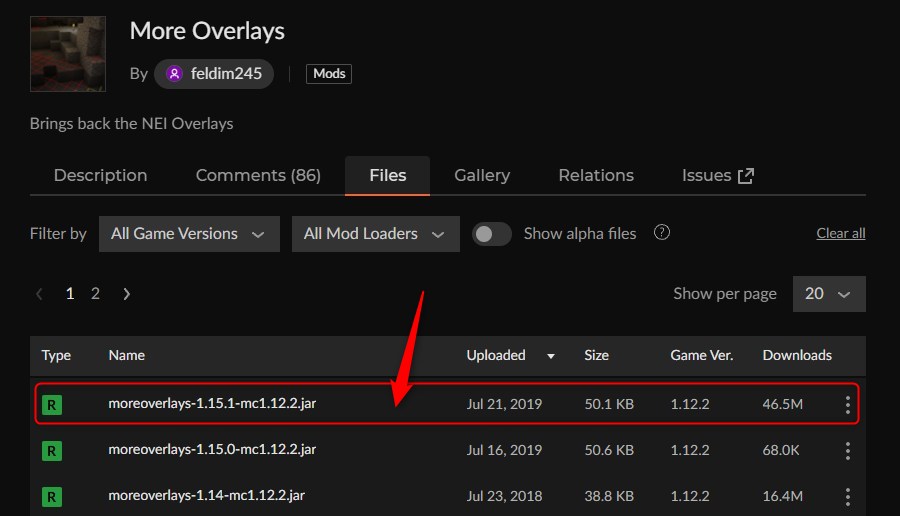Click the help icon next to alpha files
Screen dimensions: 900x516
coord(662,232)
